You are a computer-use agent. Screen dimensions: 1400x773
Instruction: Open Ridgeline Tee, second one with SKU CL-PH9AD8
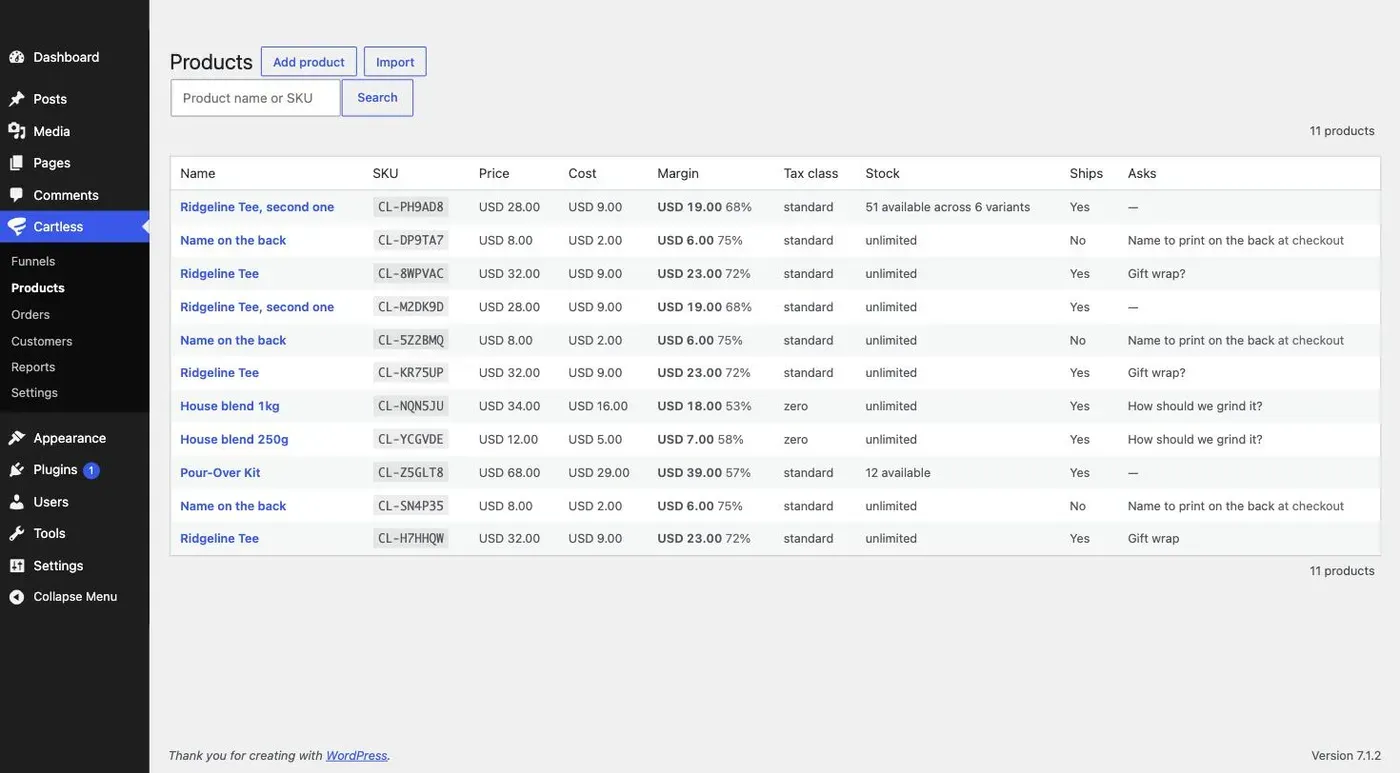[257, 207]
